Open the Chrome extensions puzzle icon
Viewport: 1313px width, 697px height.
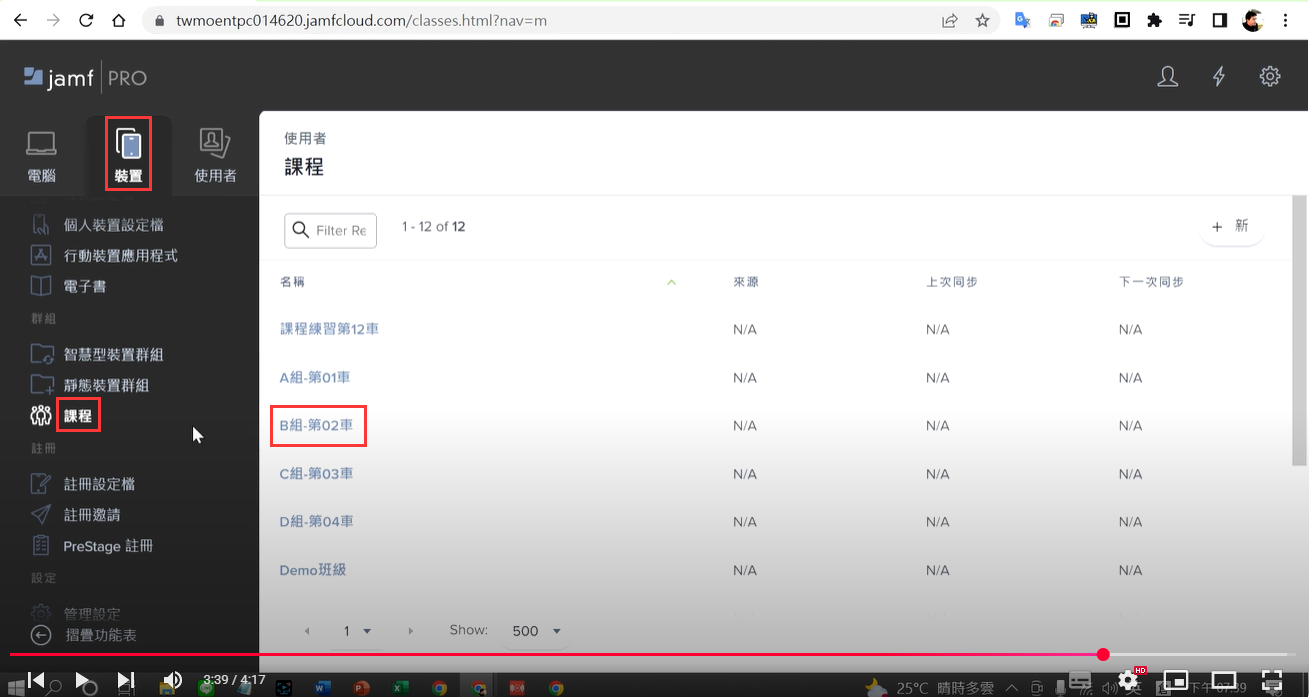(x=1154, y=20)
